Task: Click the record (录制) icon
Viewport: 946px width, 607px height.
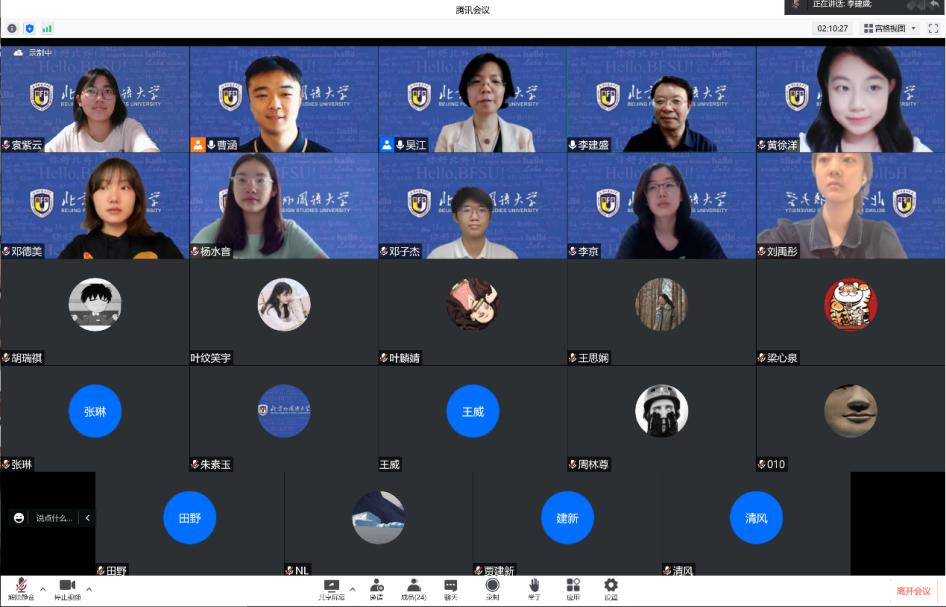Action: [492, 588]
